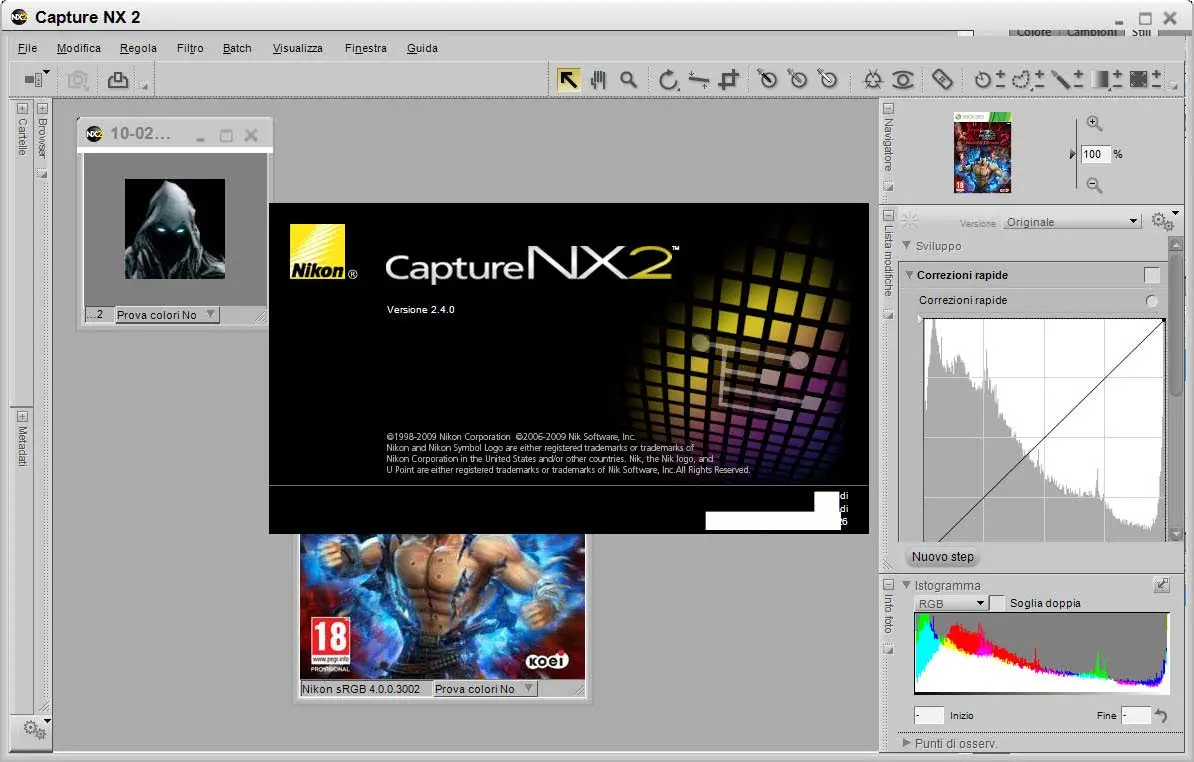Click the Correzioni rapide round indicator
This screenshot has height=762, width=1194.
click(1152, 301)
